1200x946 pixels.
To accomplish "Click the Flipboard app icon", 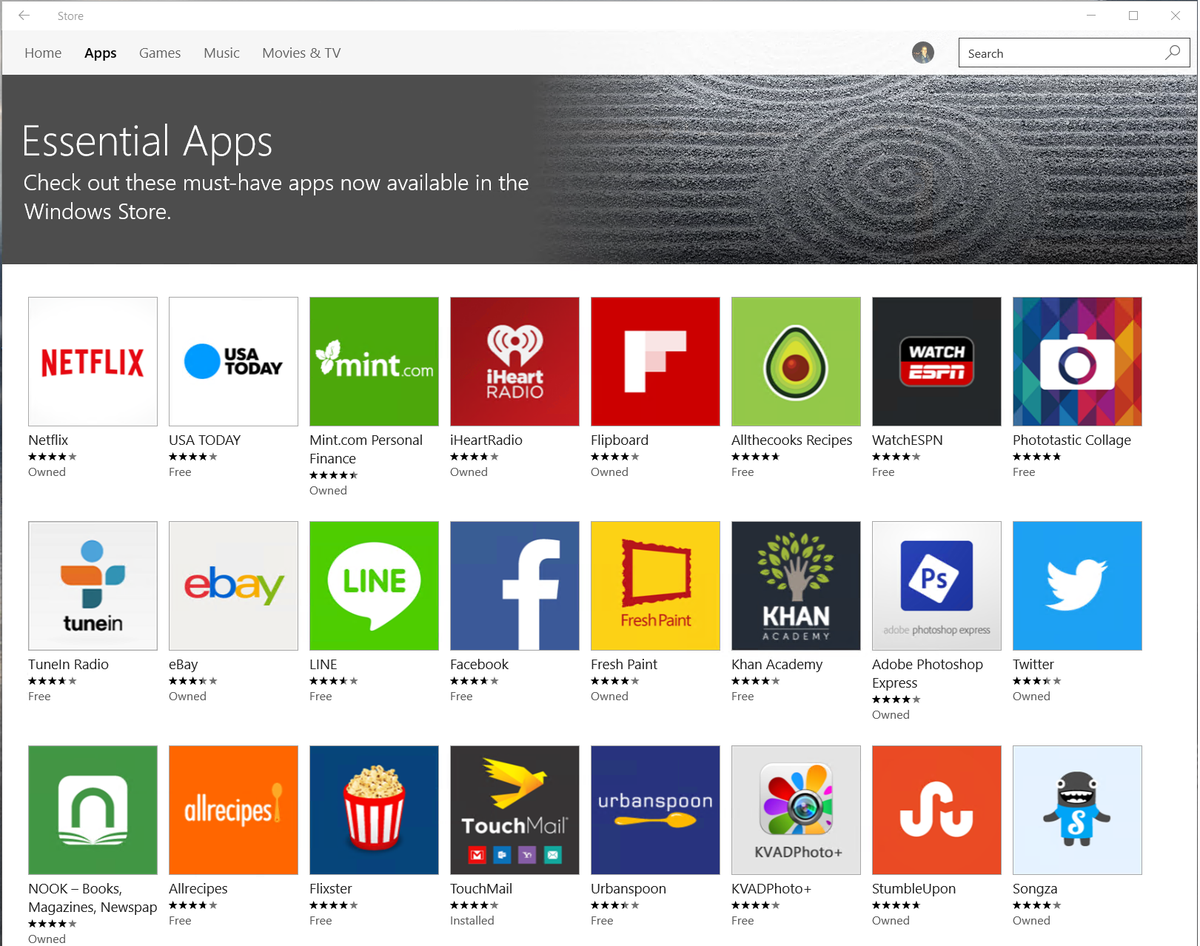I will pos(655,362).
